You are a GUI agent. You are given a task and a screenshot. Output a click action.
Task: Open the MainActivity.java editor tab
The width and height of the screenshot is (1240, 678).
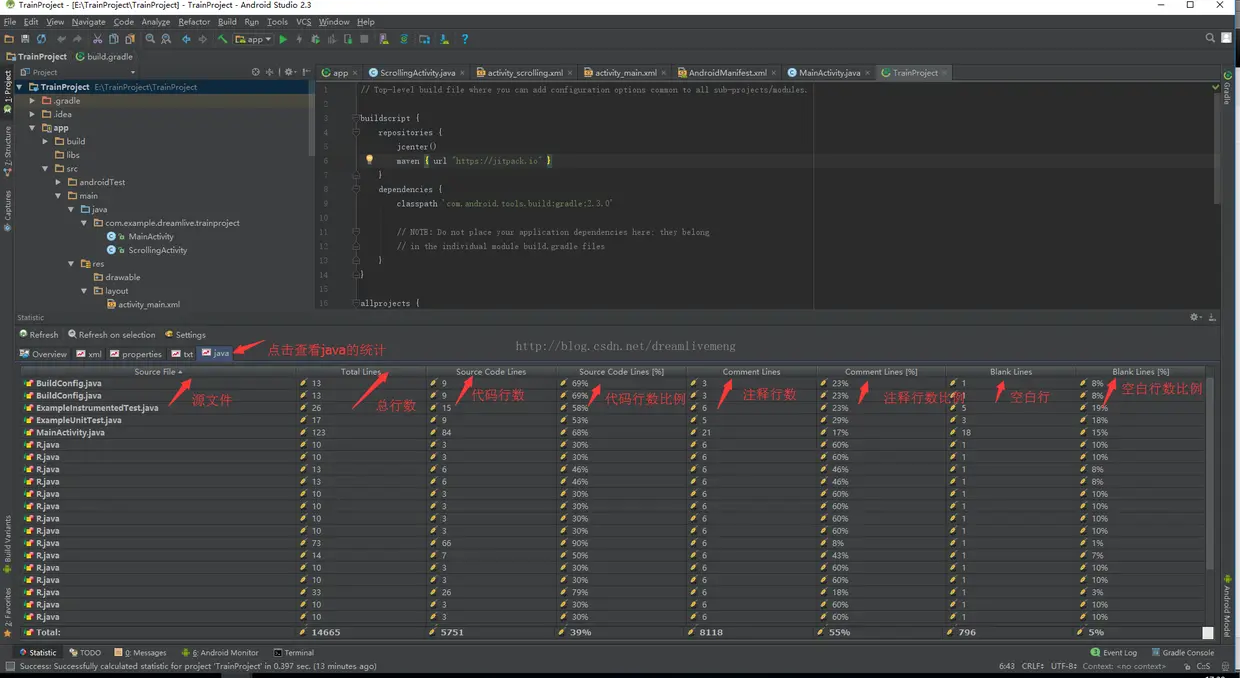point(828,73)
